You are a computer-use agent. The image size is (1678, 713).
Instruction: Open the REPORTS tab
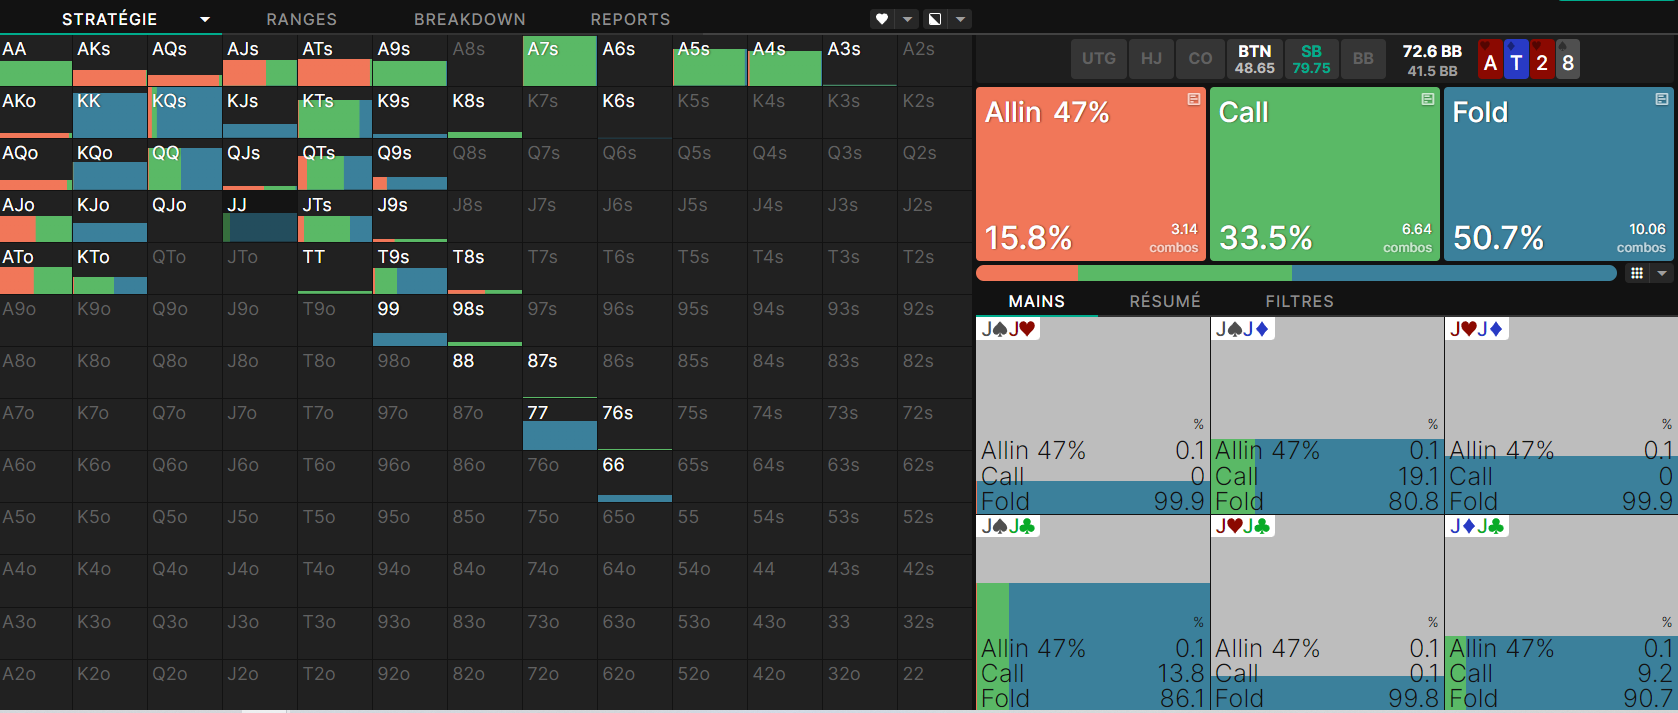click(630, 19)
